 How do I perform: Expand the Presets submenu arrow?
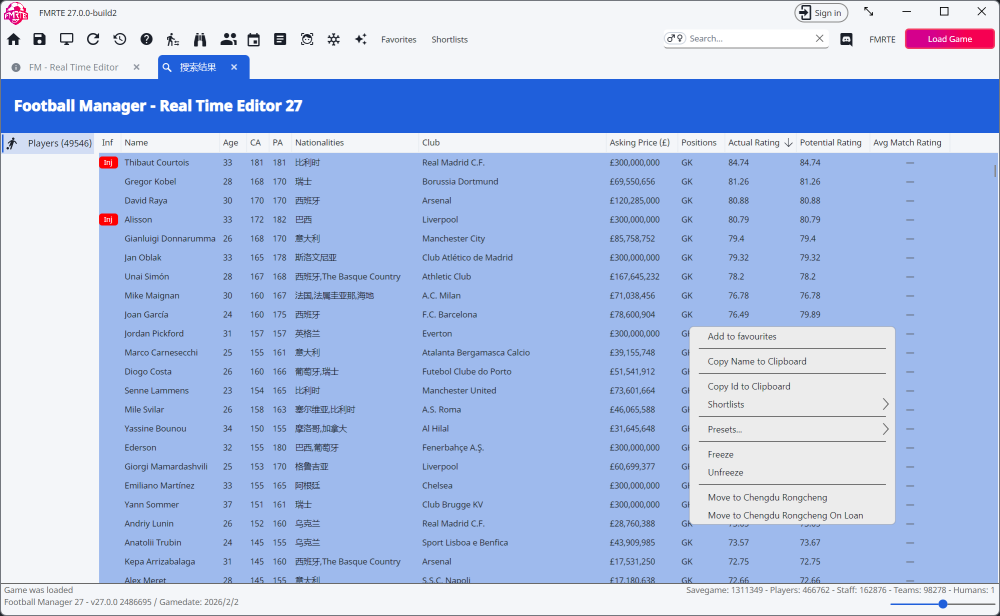885,429
